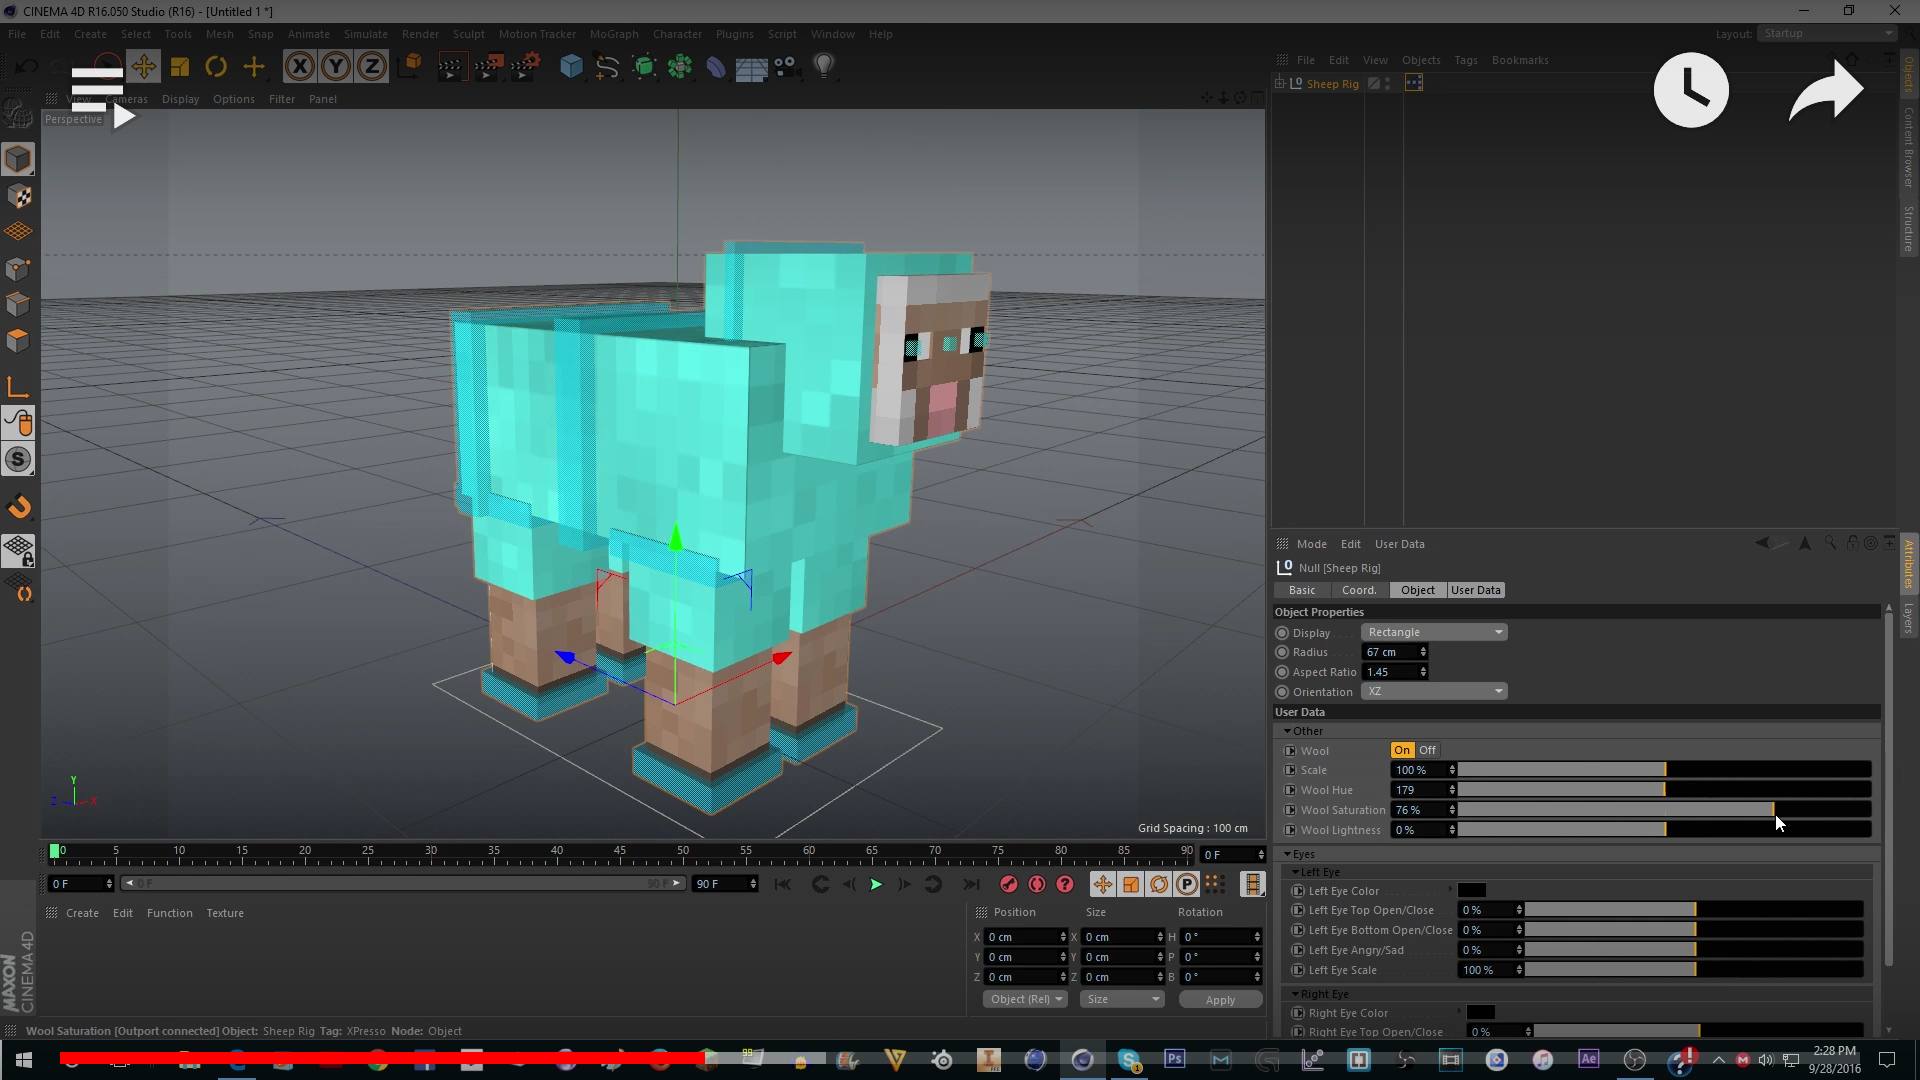The width and height of the screenshot is (1920, 1080).
Task: Select the Move tool in top toolbar
Action: click(143, 67)
